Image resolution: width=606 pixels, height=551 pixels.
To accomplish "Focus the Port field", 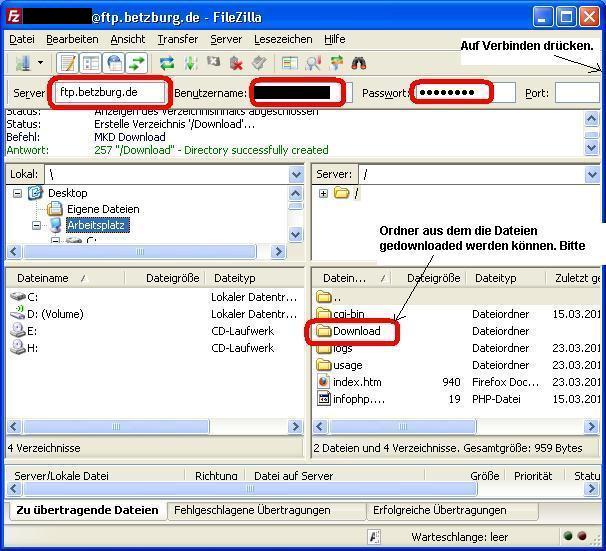I will [x=577, y=93].
